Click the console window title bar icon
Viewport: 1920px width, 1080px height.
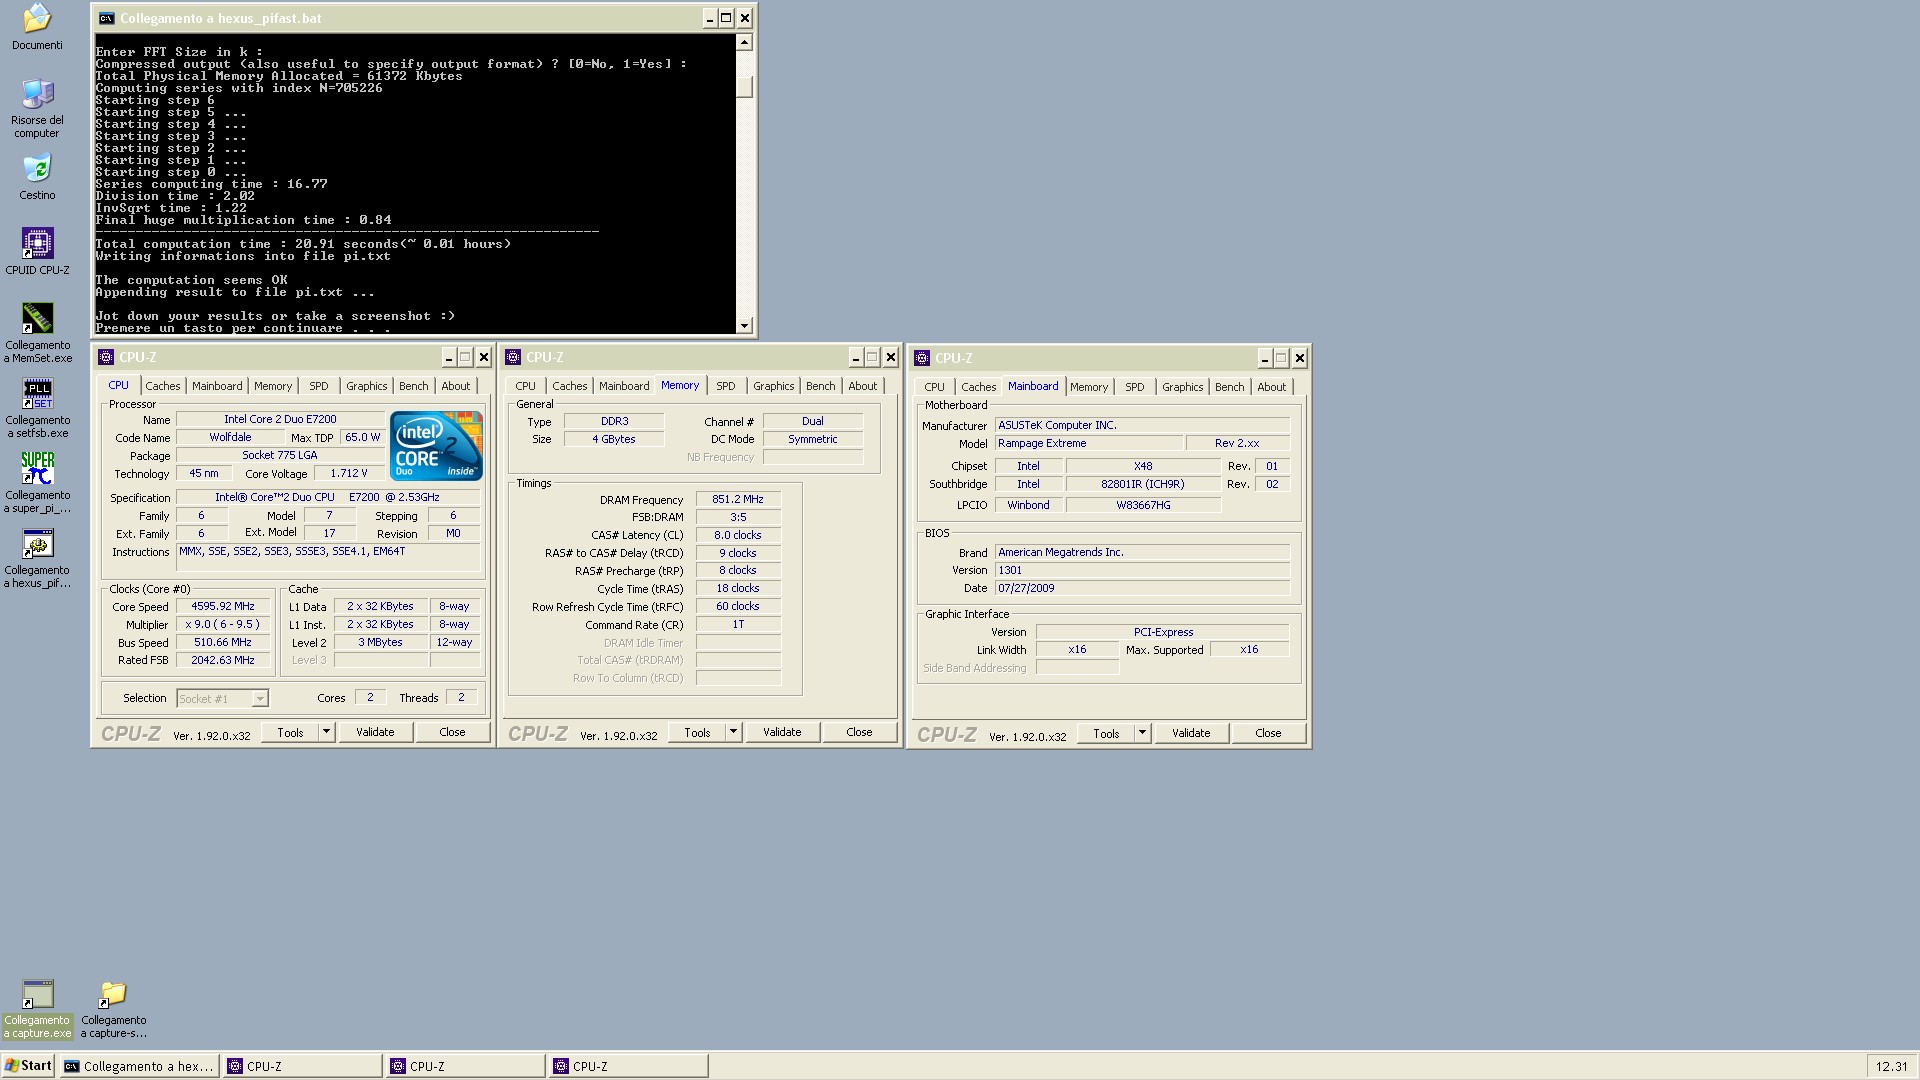click(x=106, y=18)
